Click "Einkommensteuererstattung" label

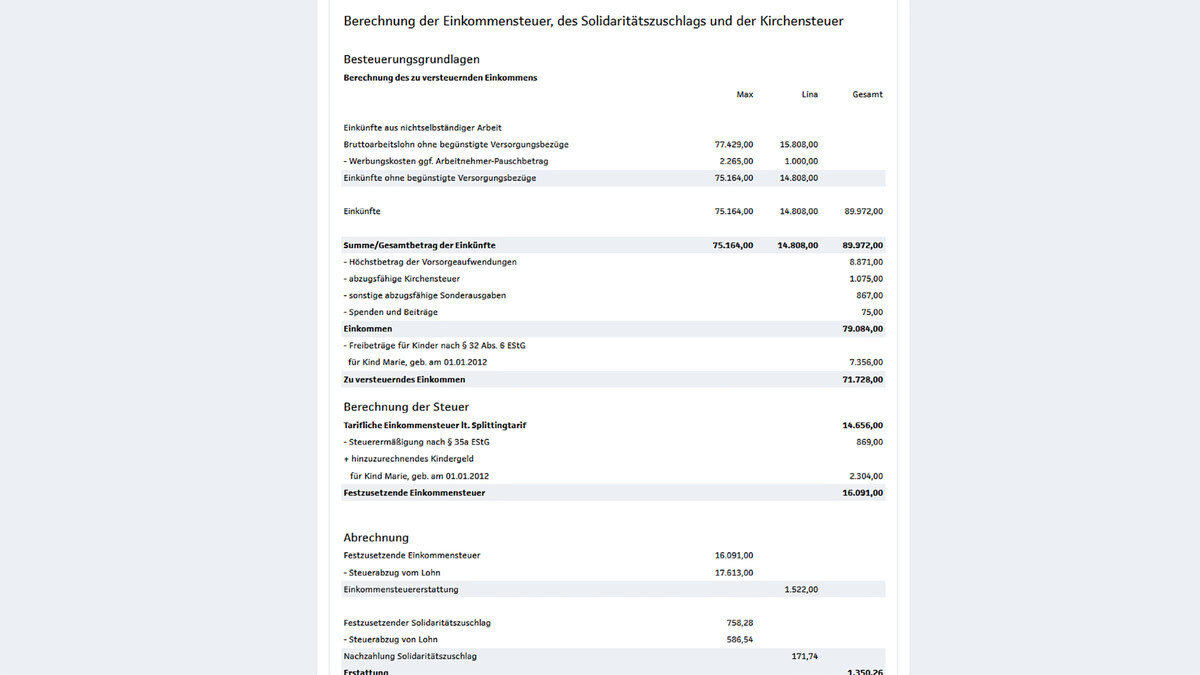click(401, 590)
